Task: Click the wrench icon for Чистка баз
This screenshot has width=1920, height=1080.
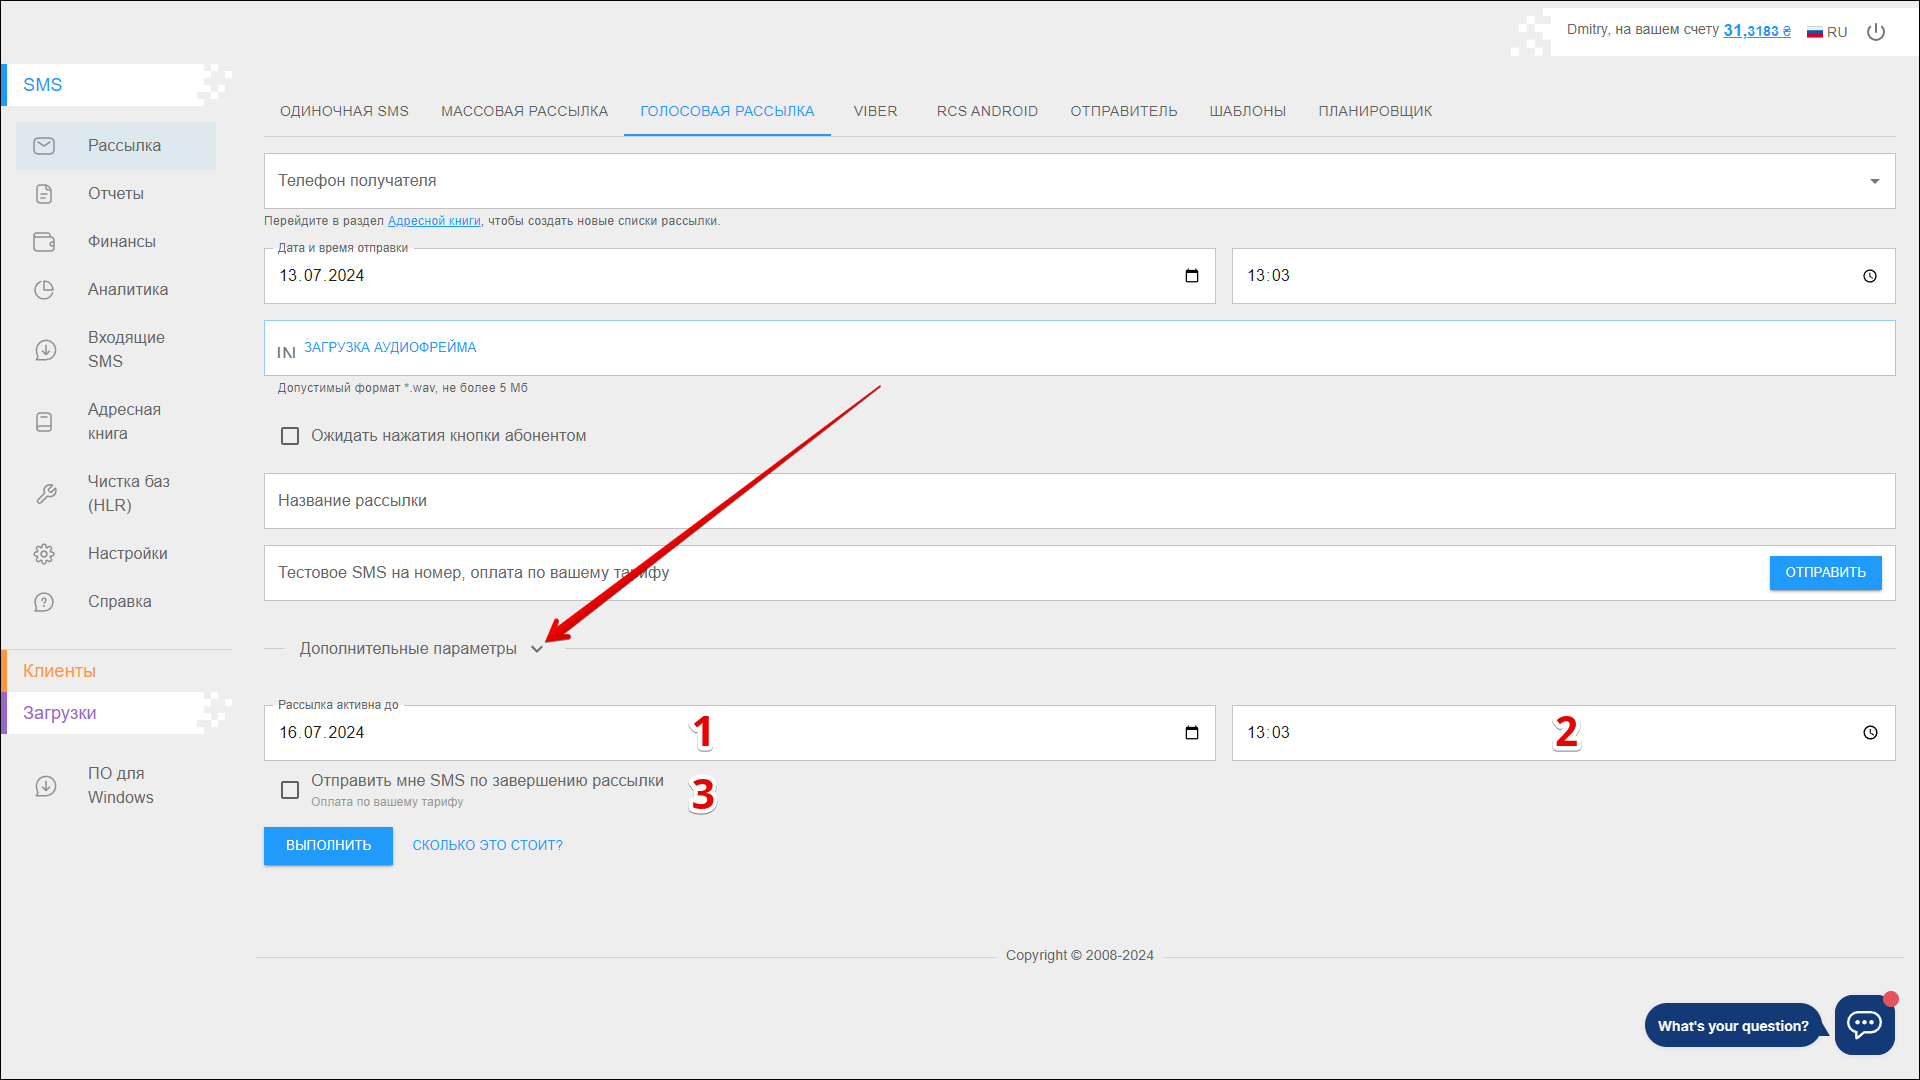Action: [46, 494]
